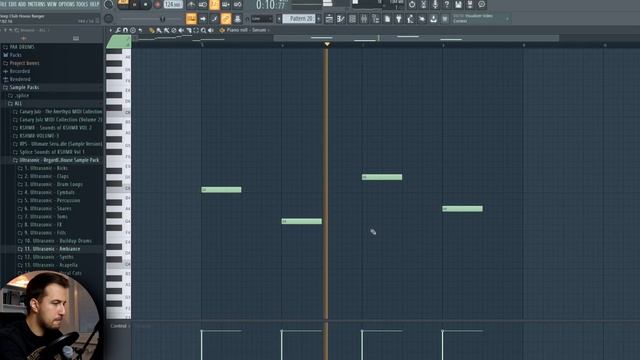The height and width of the screenshot is (360, 640).
Task: Click the pause transport button
Action: (134, 4)
